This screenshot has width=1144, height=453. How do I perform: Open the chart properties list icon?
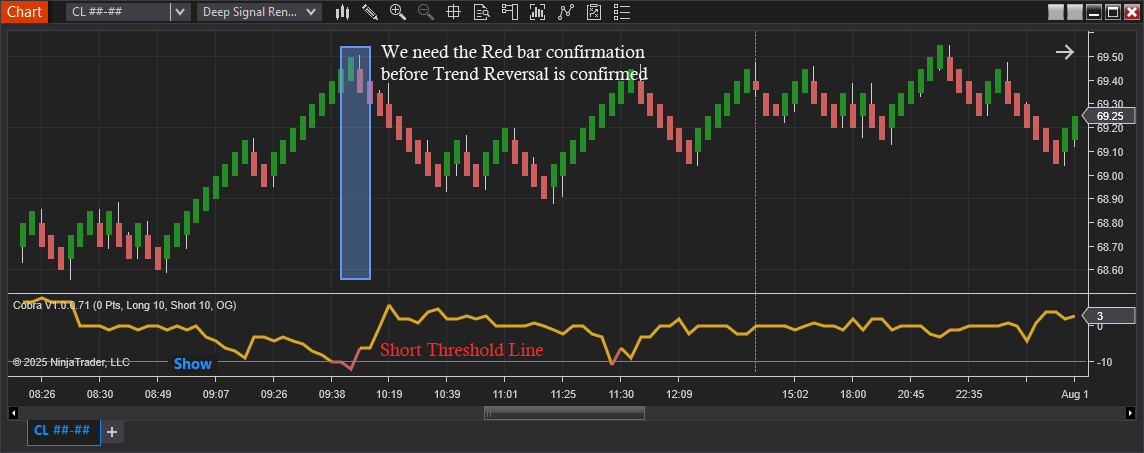(622, 12)
